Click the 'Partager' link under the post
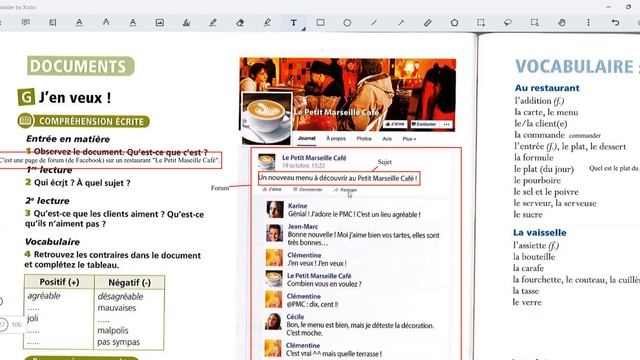 (345, 190)
